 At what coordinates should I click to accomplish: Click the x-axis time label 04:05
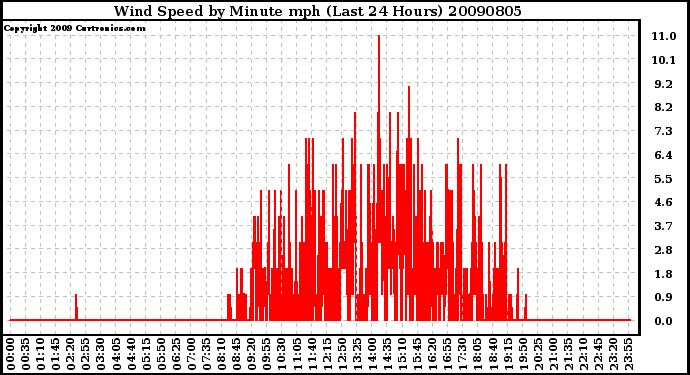coord(116,354)
